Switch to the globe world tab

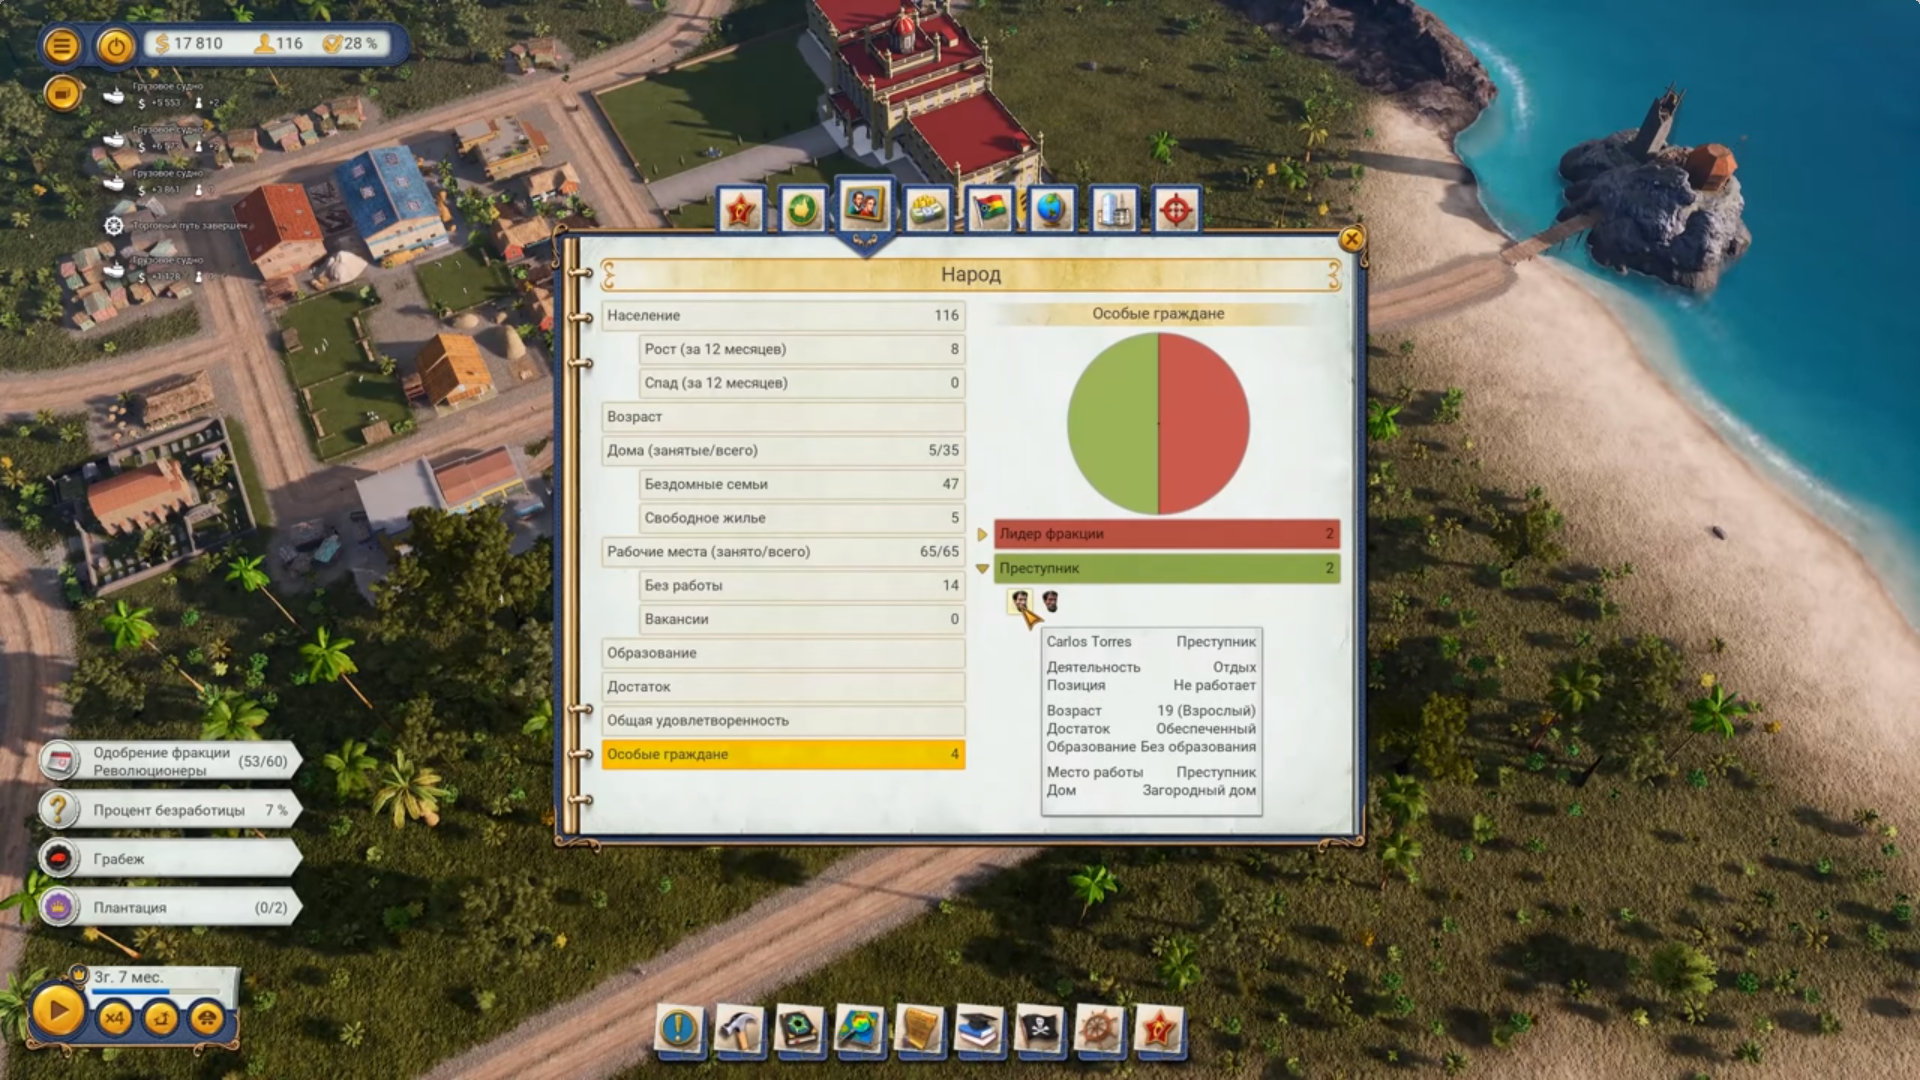pyautogui.click(x=1051, y=210)
